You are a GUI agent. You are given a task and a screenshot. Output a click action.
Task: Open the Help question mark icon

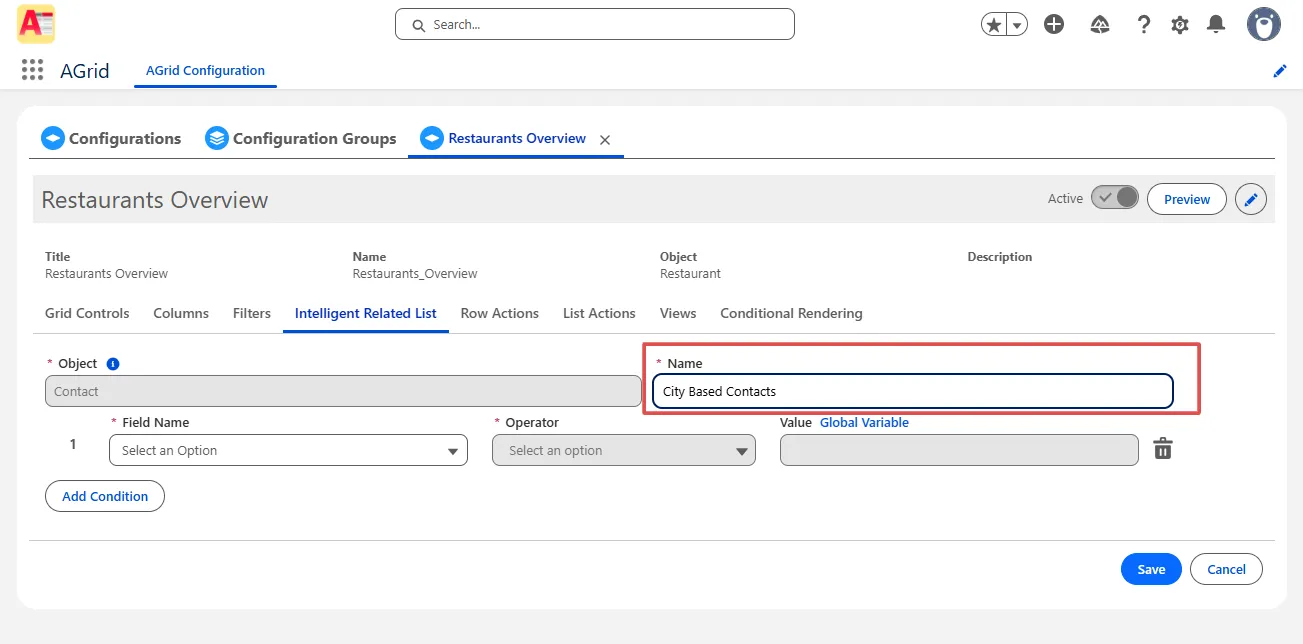tap(1144, 25)
